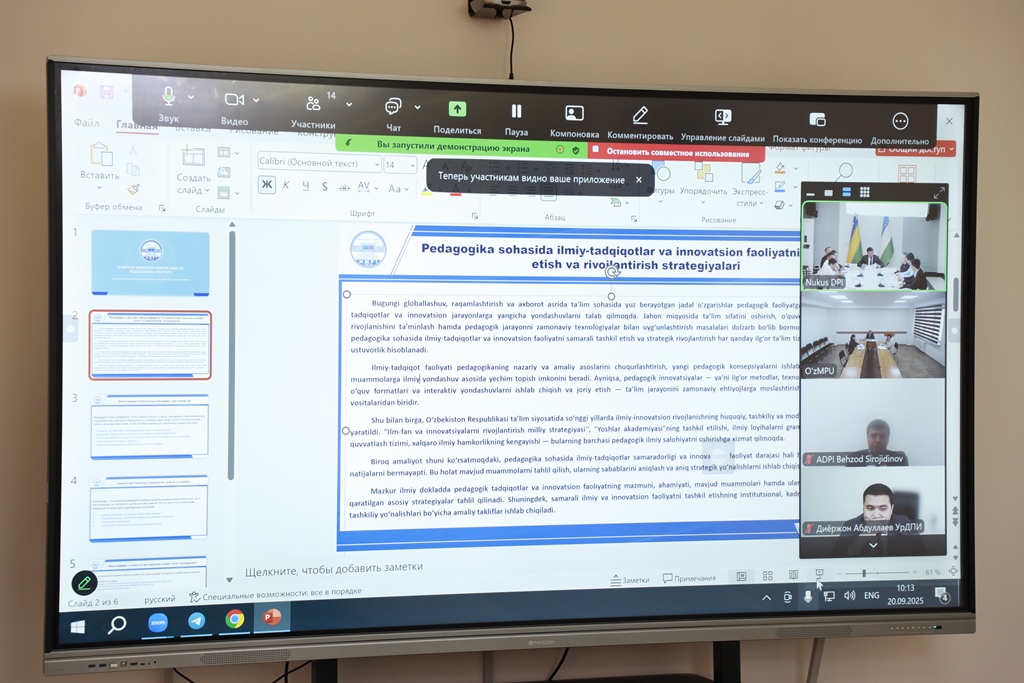The height and width of the screenshot is (683, 1024).
Task: Open the Заметки notes button in status bar
Action: pyautogui.click(x=629, y=578)
